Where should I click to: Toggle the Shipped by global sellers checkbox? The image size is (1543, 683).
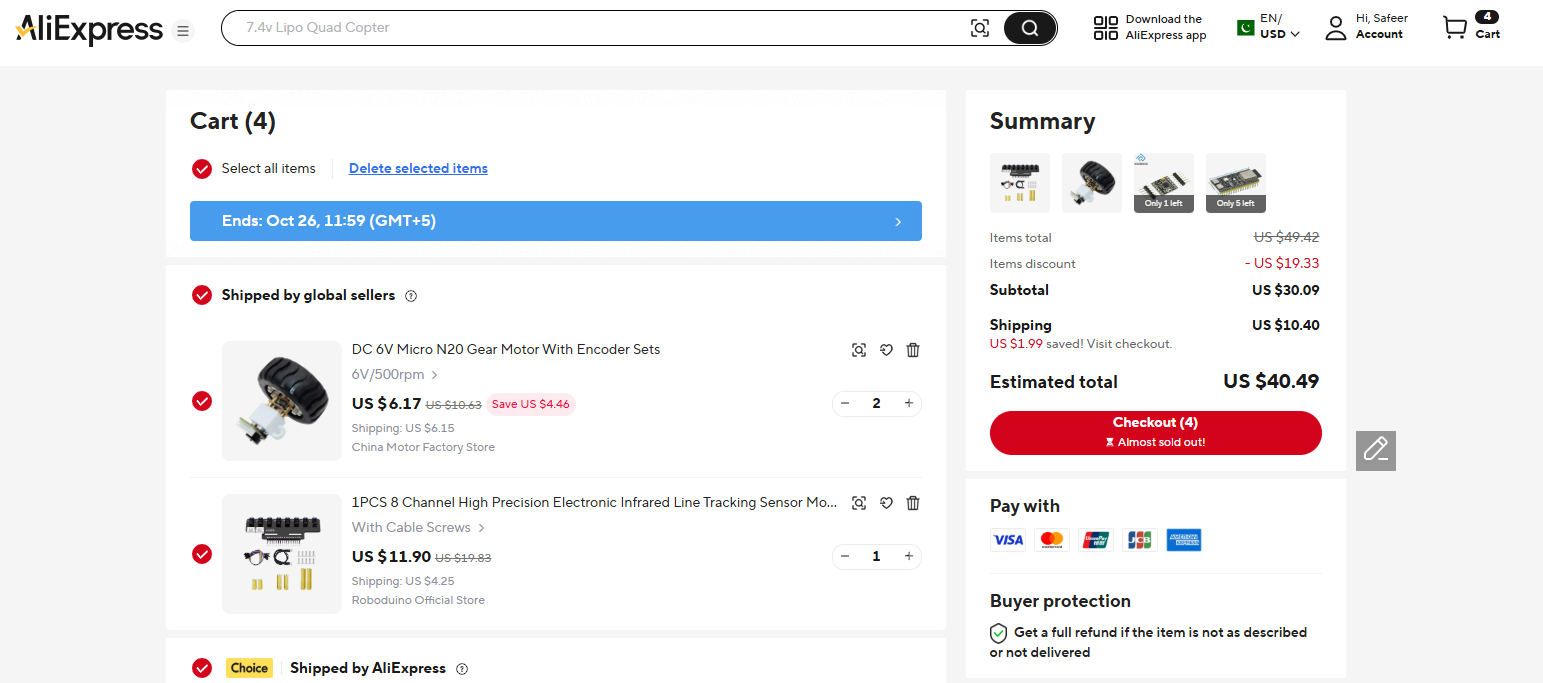(202, 295)
